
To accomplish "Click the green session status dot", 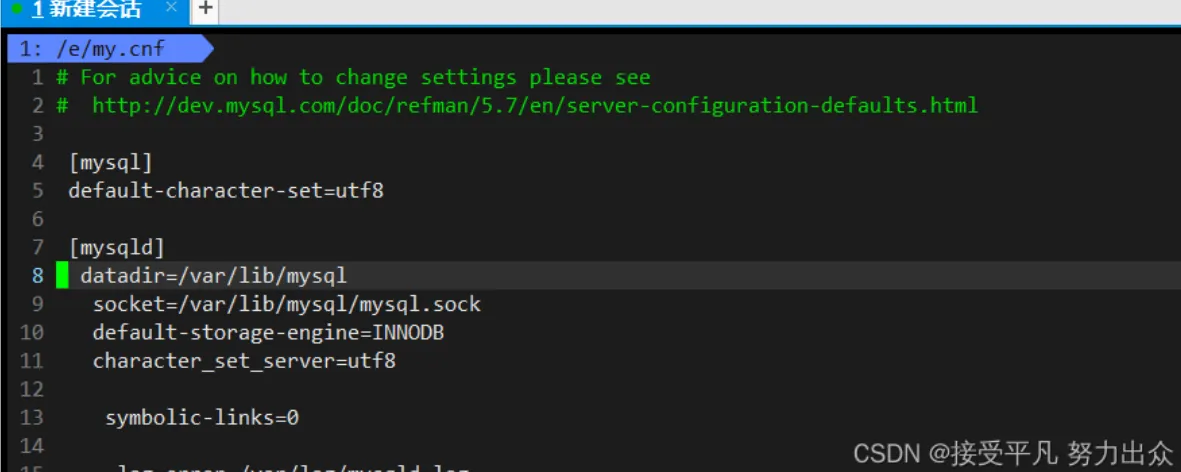I will (17, 9).
